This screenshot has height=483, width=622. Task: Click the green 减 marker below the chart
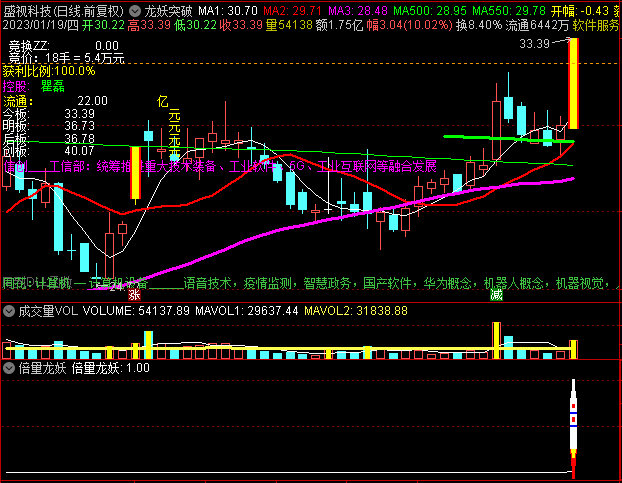click(496, 295)
